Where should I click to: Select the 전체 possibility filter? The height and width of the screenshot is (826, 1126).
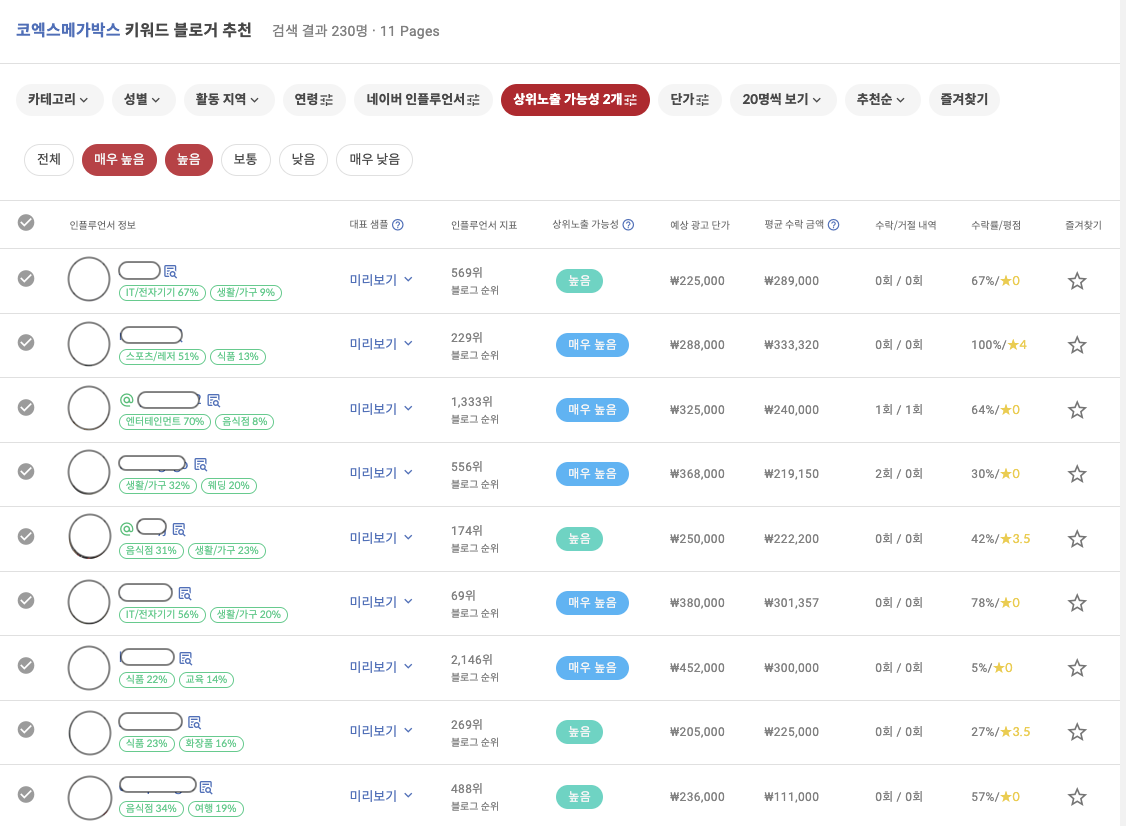tap(49, 159)
